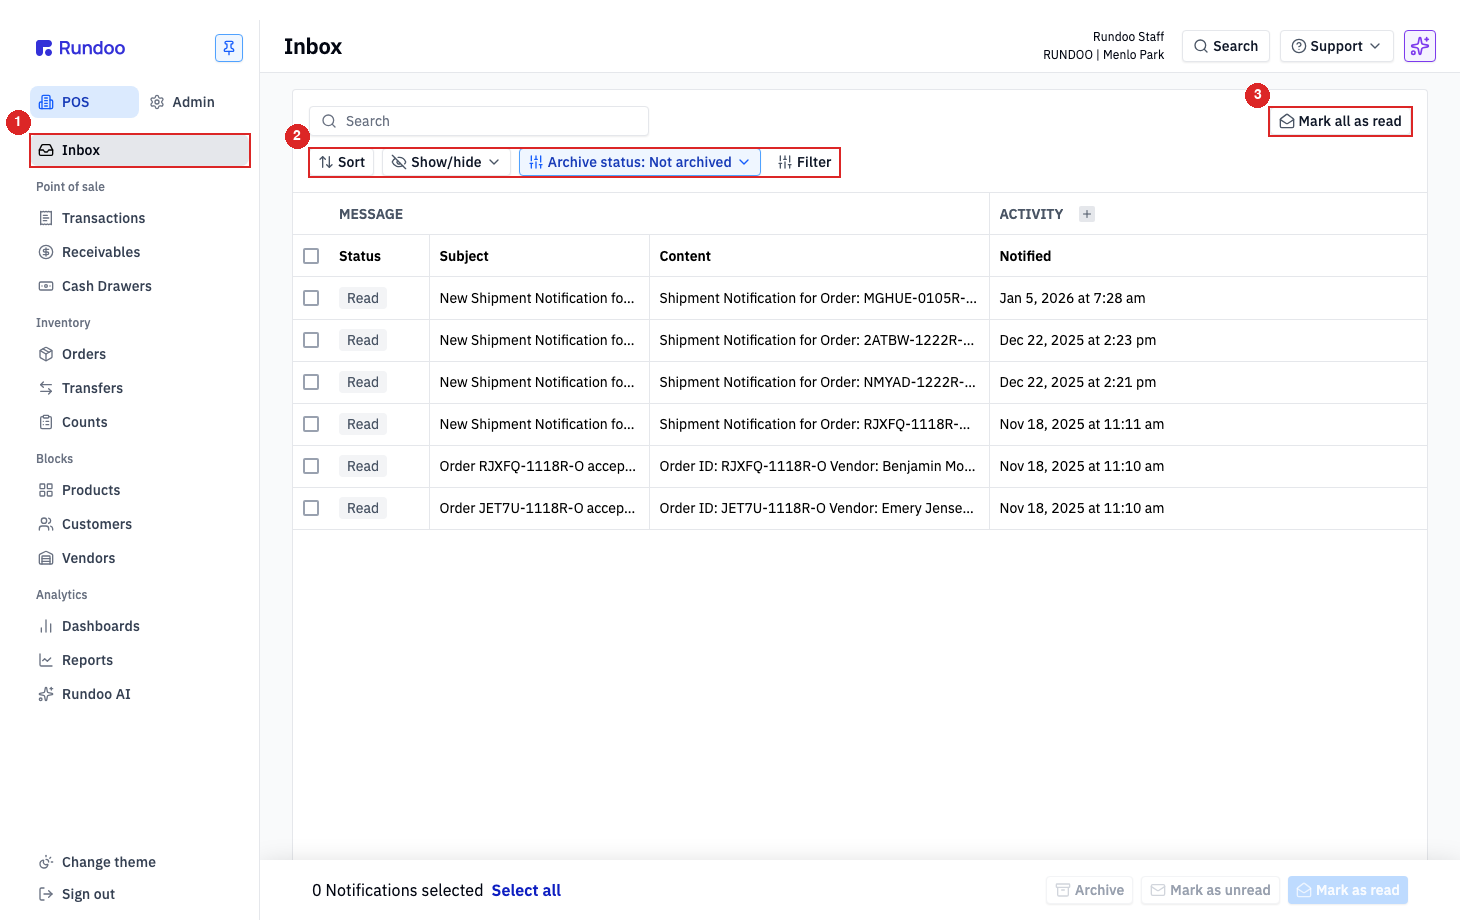
Task: Check the box for the RJXFQ shipment notification
Action: click(311, 424)
